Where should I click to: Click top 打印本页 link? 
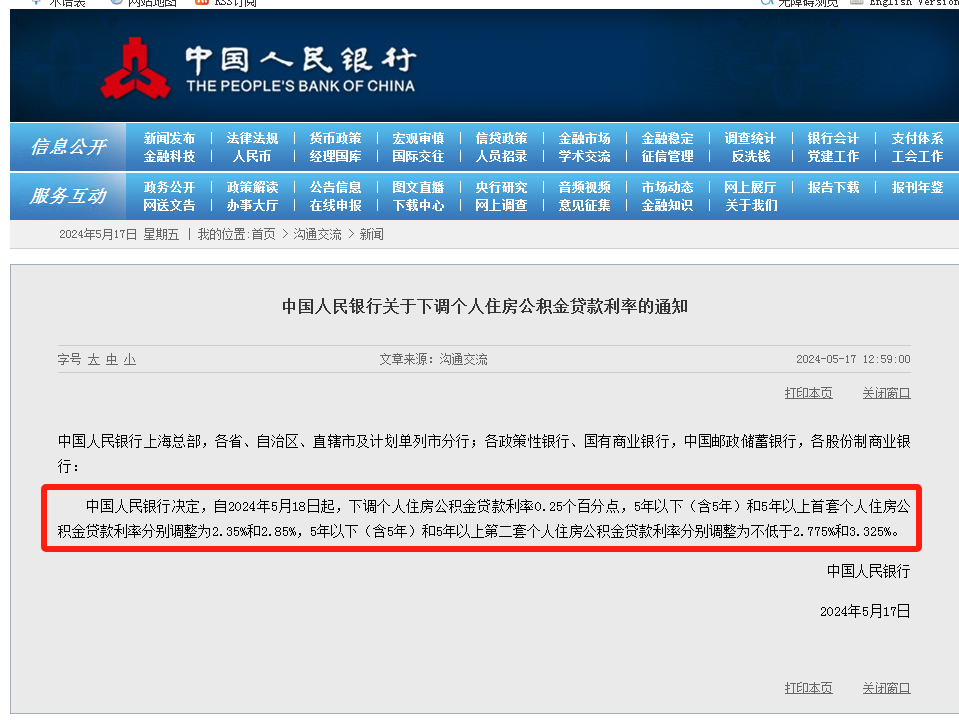click(808, 393)
